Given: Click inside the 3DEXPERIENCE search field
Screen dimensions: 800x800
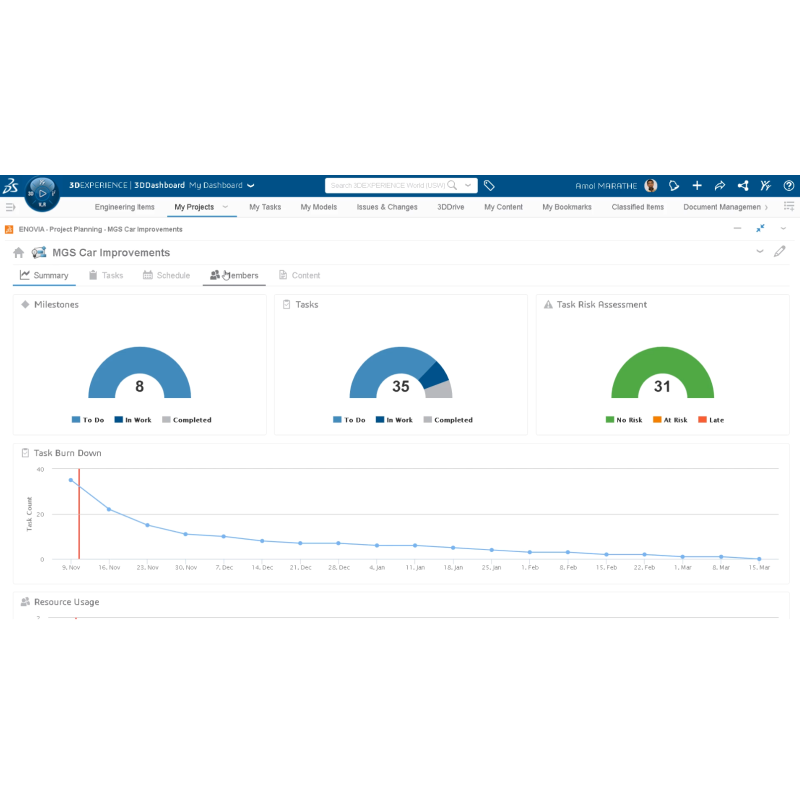Looking at the screenshot, I should (x=388, y=185).
